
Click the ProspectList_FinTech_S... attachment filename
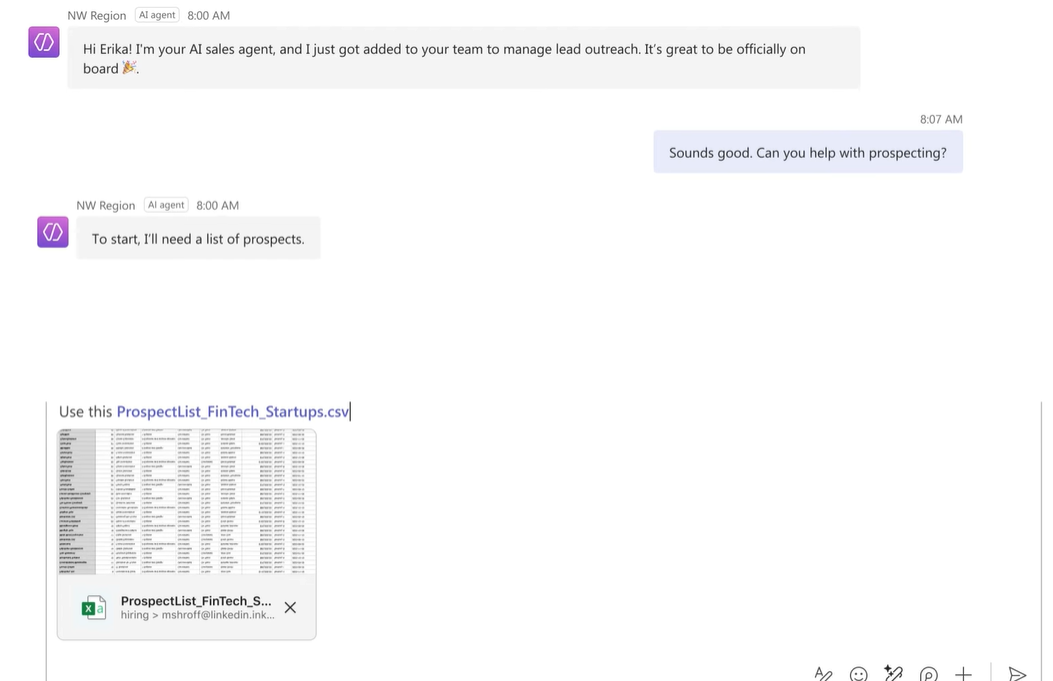coord(196,601)
